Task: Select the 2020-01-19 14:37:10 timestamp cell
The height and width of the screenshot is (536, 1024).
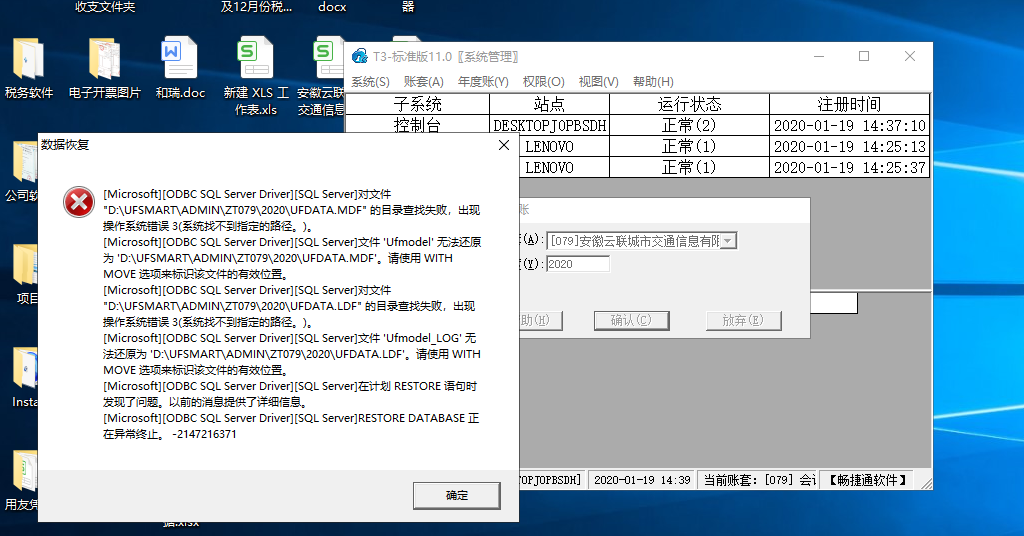Action: click(x=849, y=125)
